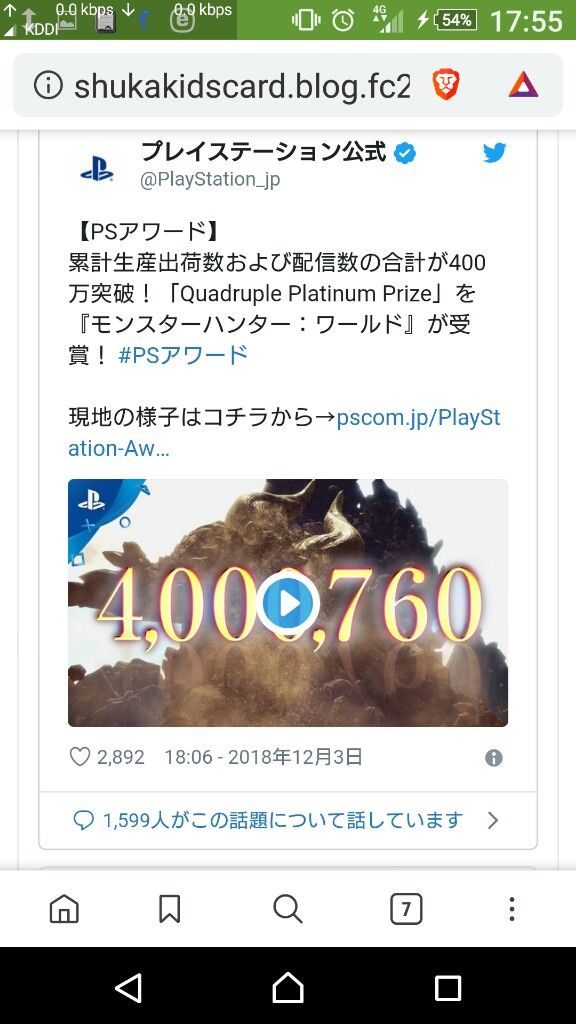This screenshot has width=576, height=1024.
Task: Open the Twitter bird logo
Action: pos(494,153)
